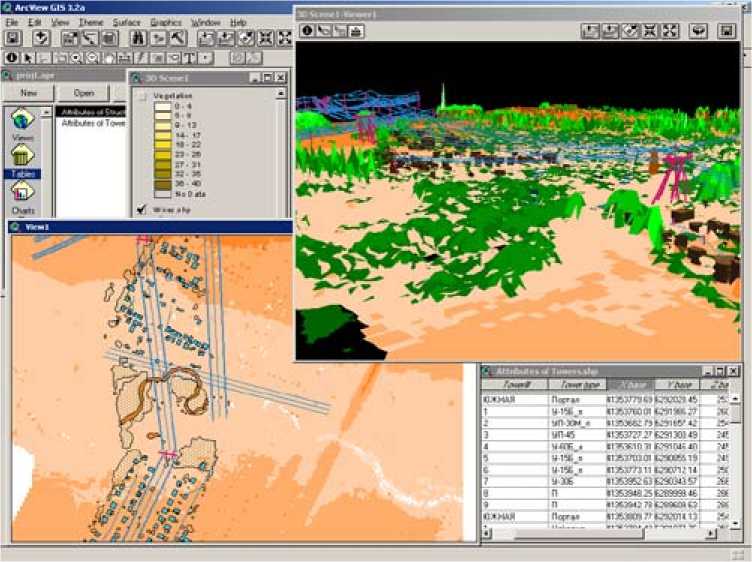The image size is (752, 562).
Task: Select the Text tool (T) icon
Action: point(188,57)
